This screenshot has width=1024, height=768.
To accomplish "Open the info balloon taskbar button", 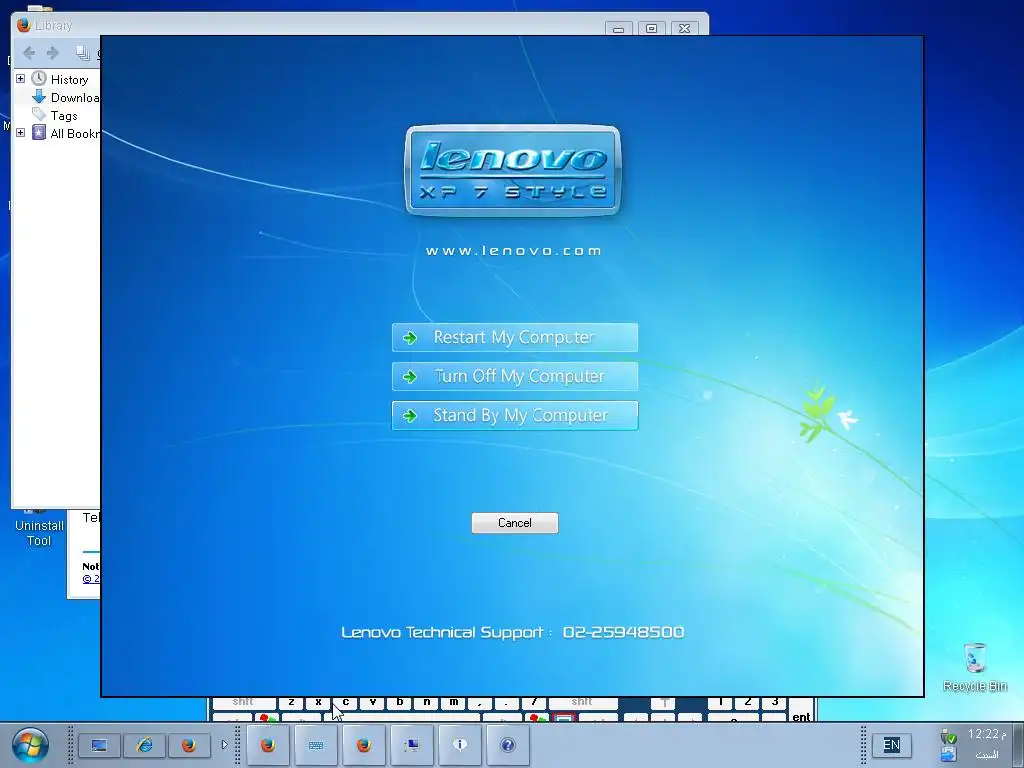I will tap(460, 745).
